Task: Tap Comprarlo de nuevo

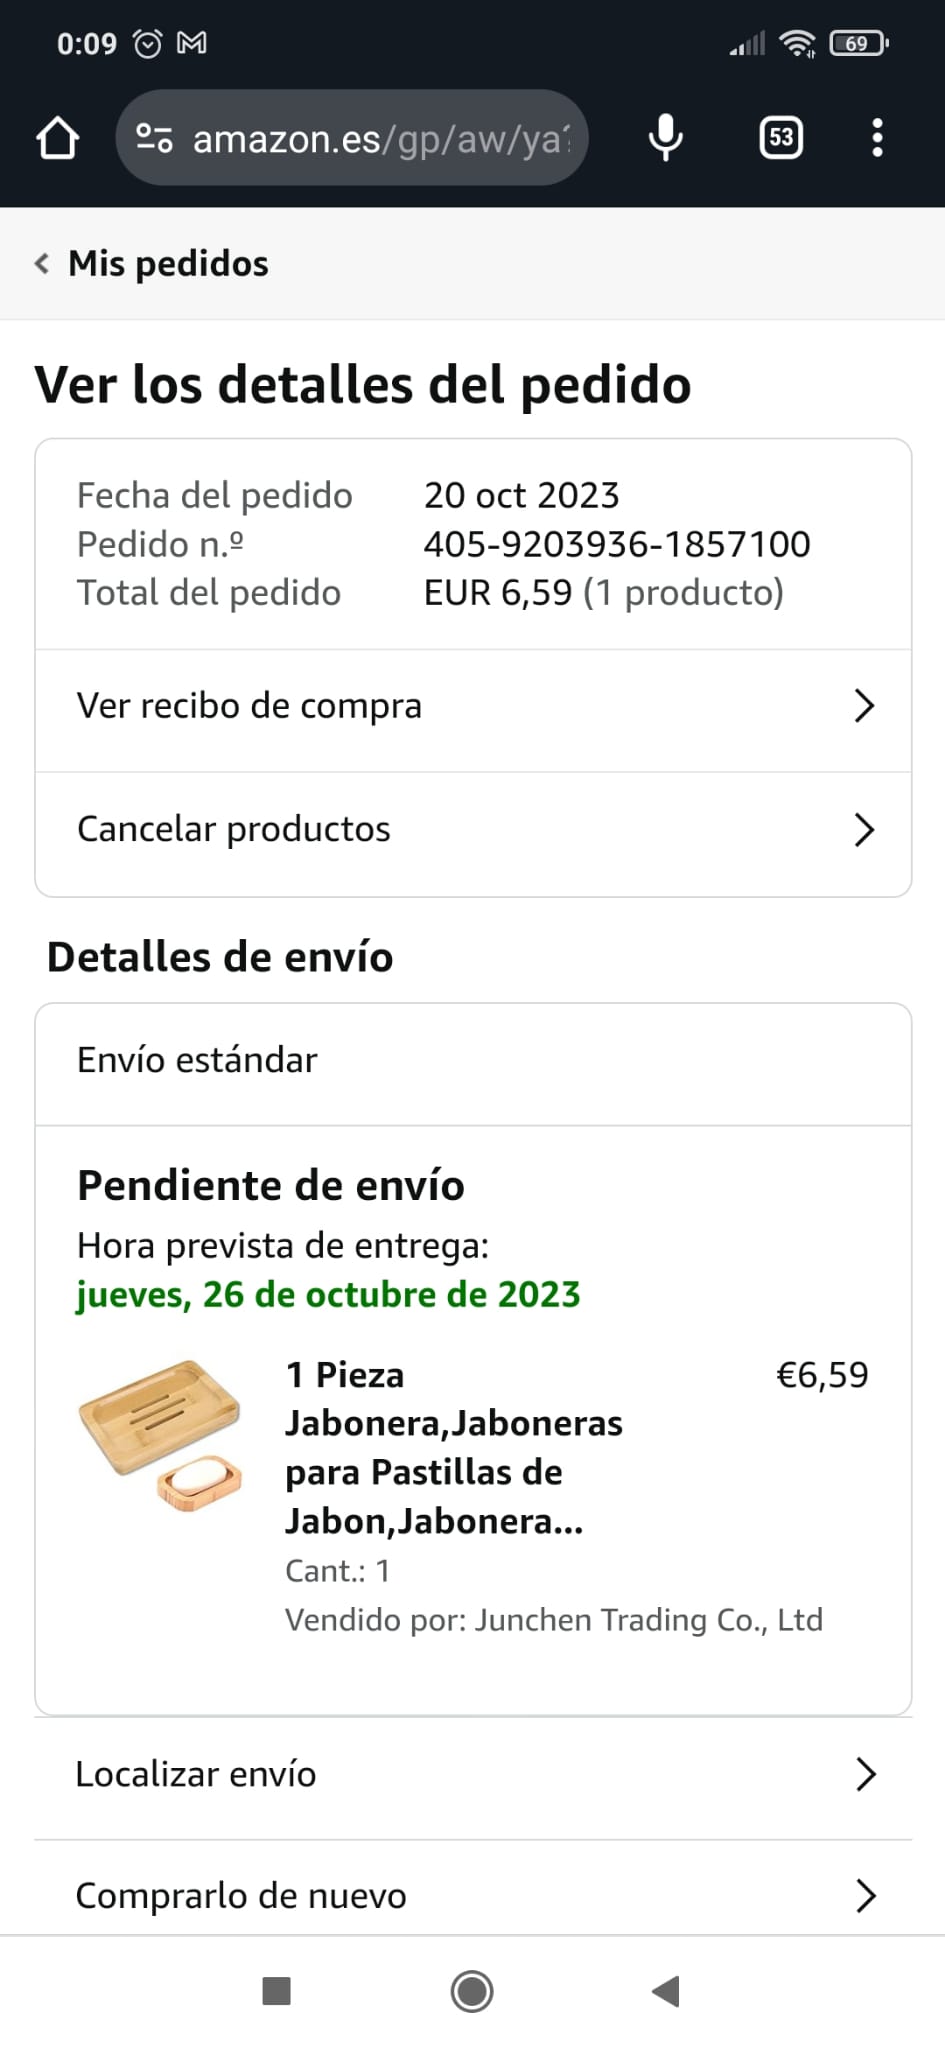Action: point(242,1896)
